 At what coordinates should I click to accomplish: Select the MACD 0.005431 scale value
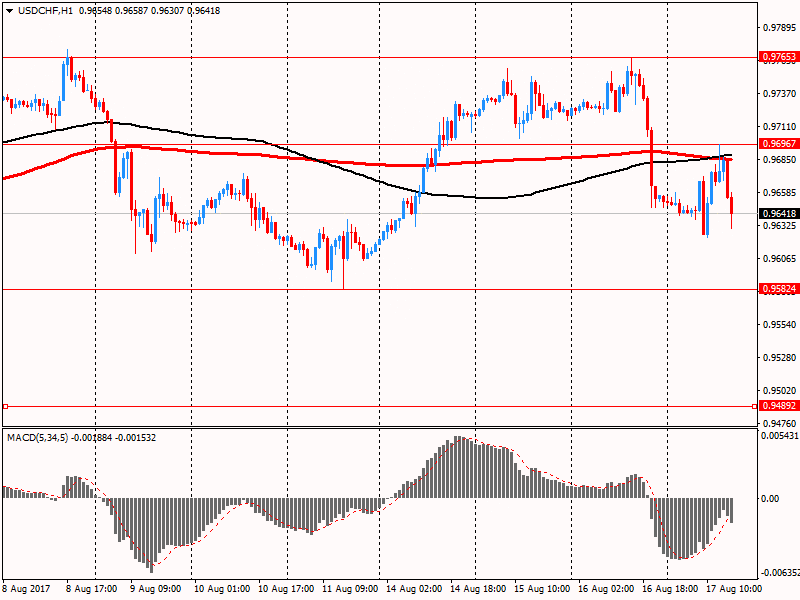coord(780,436)
